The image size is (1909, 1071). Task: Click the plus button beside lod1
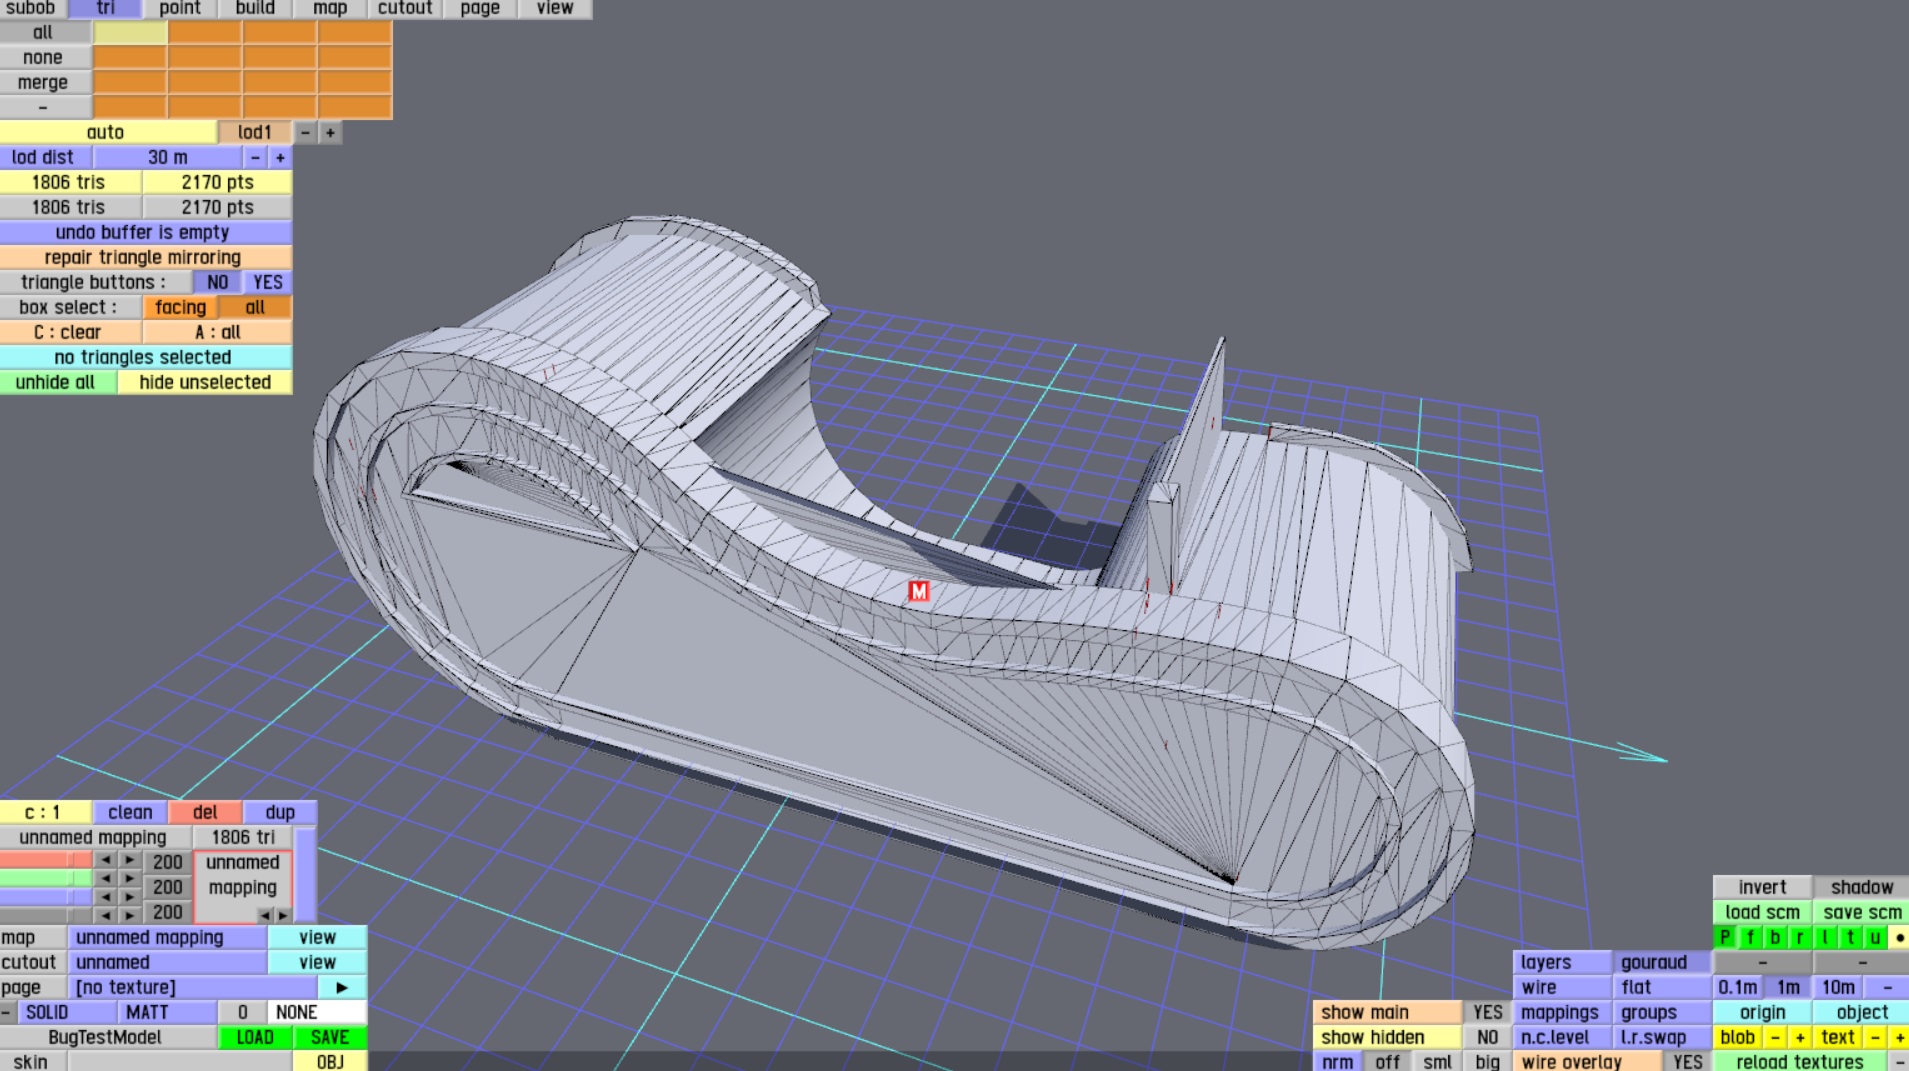(x=330, y=132)
